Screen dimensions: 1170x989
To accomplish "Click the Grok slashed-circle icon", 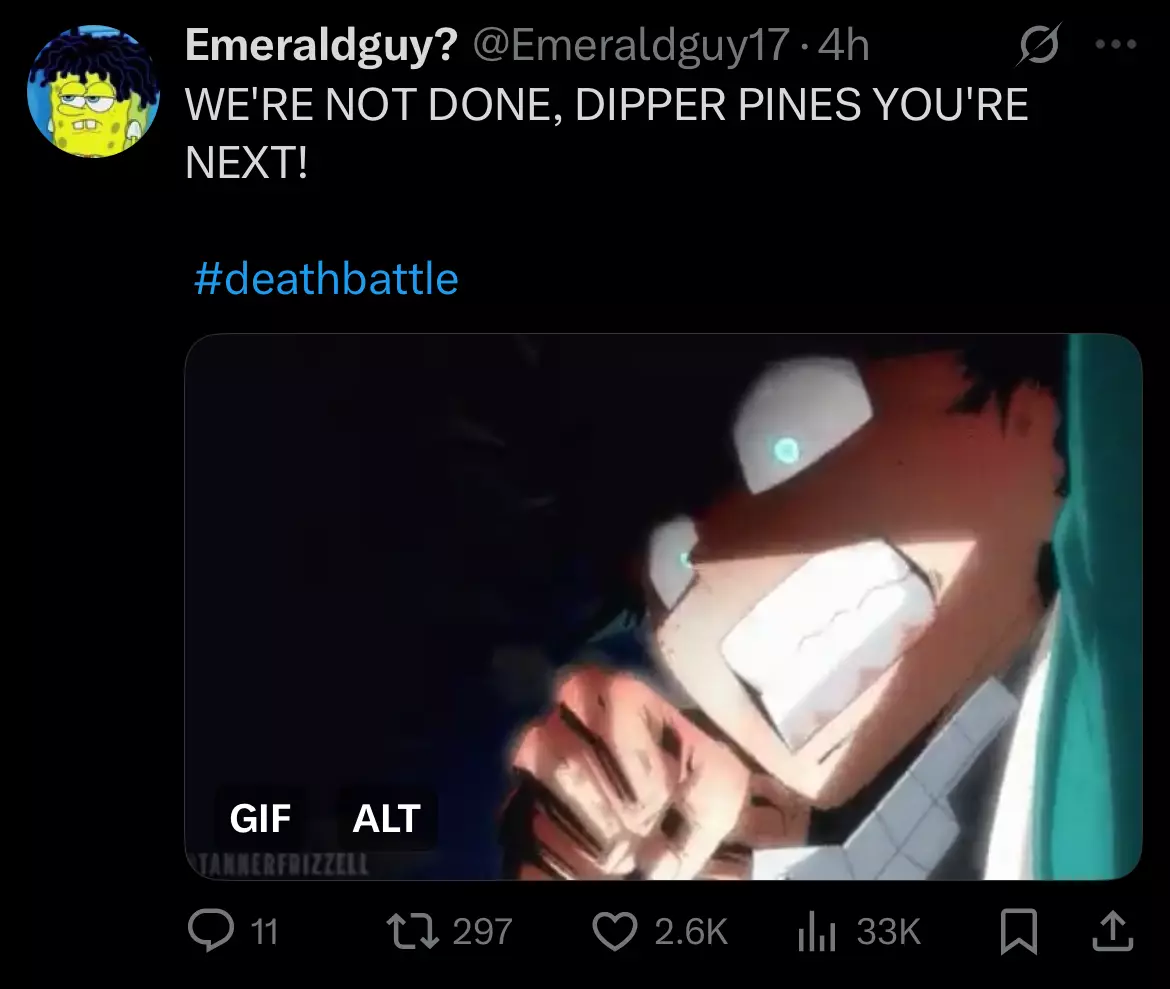I will pyautogui.click(x=1038, y=45).
